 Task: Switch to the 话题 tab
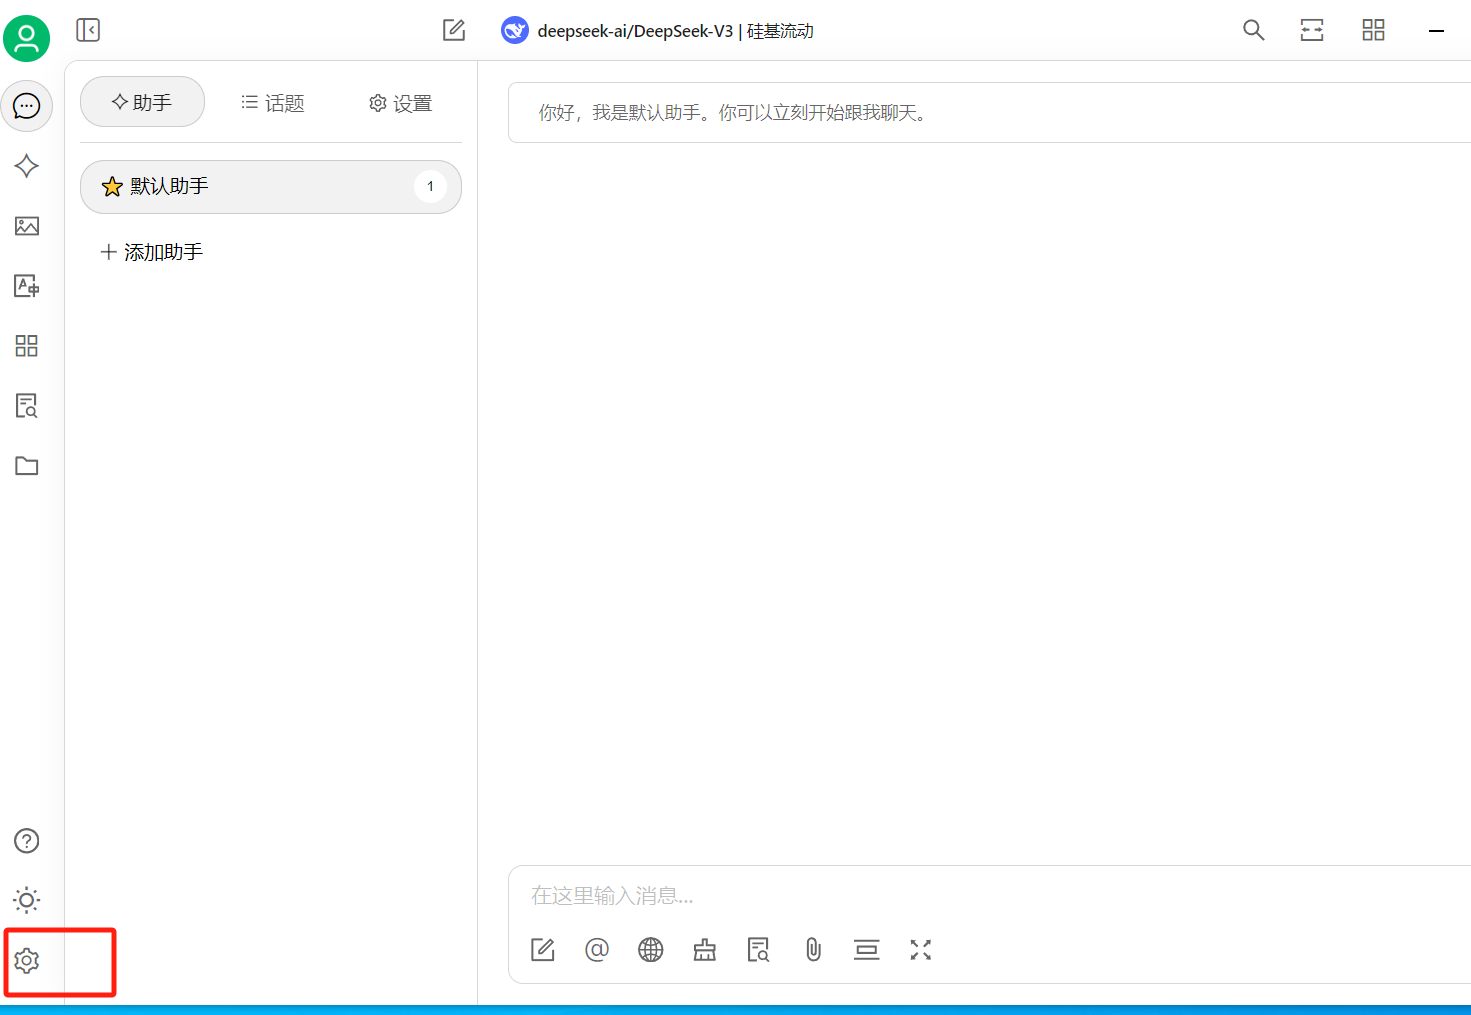pyautogui.click(x=272, y=103)
